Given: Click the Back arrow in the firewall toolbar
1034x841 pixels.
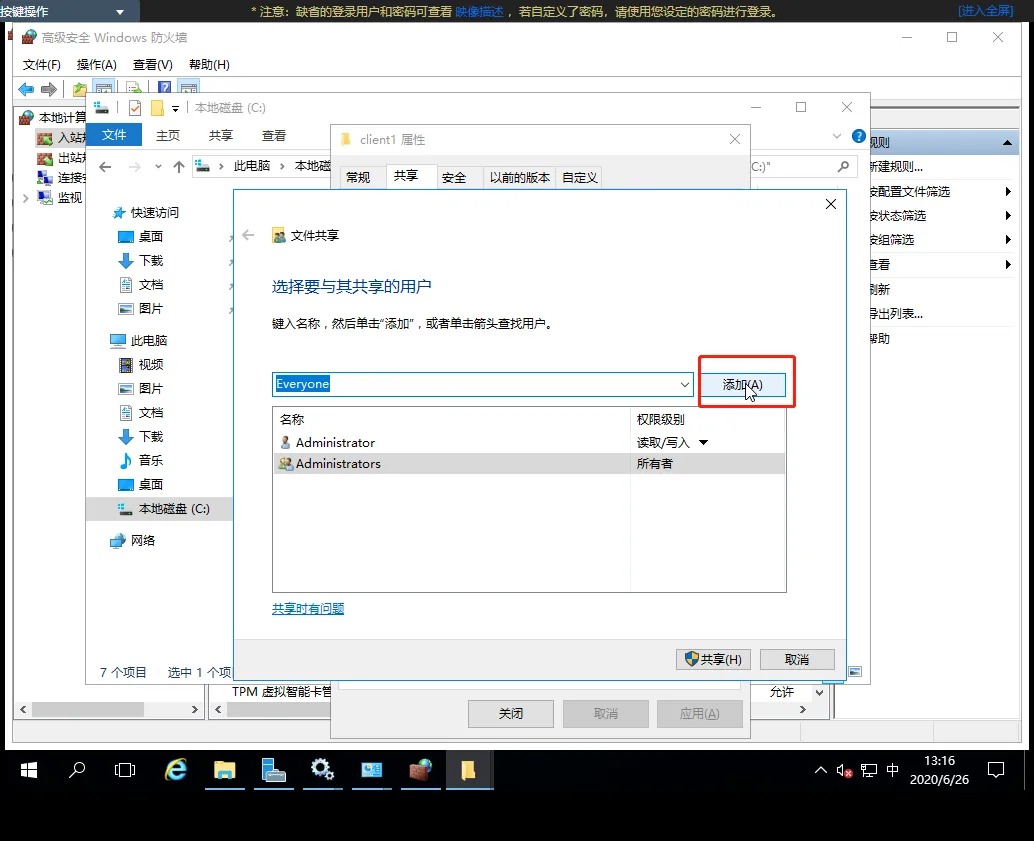Looking at the screenshot, I should [25, 88].
